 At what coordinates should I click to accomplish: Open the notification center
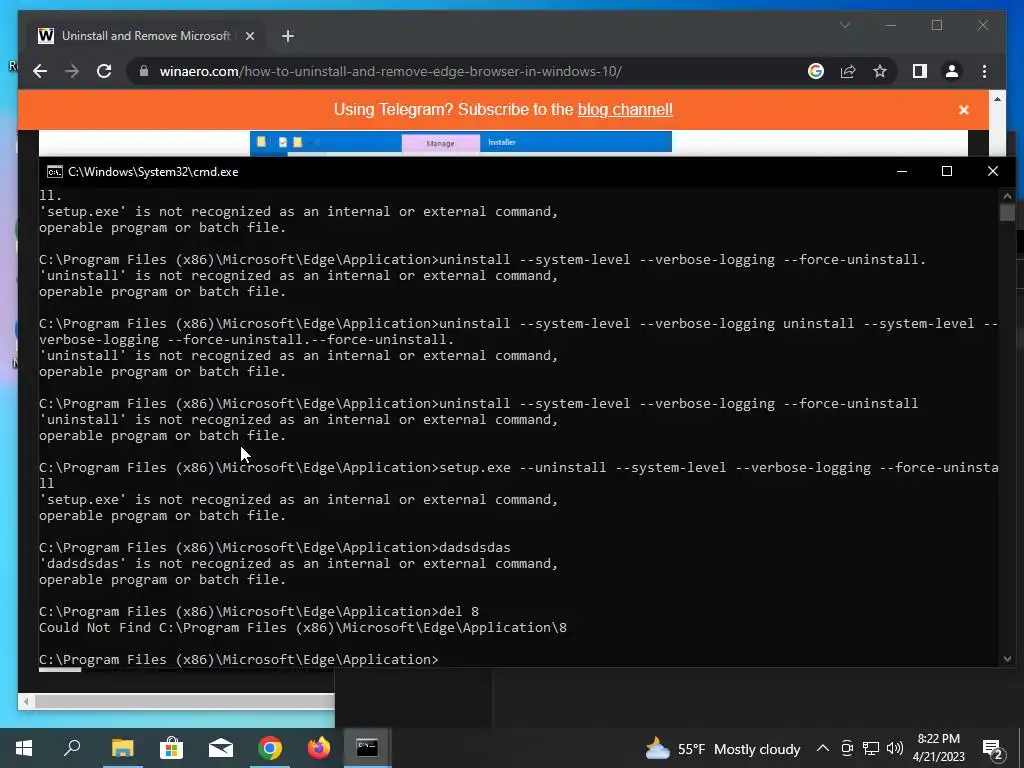993,749
